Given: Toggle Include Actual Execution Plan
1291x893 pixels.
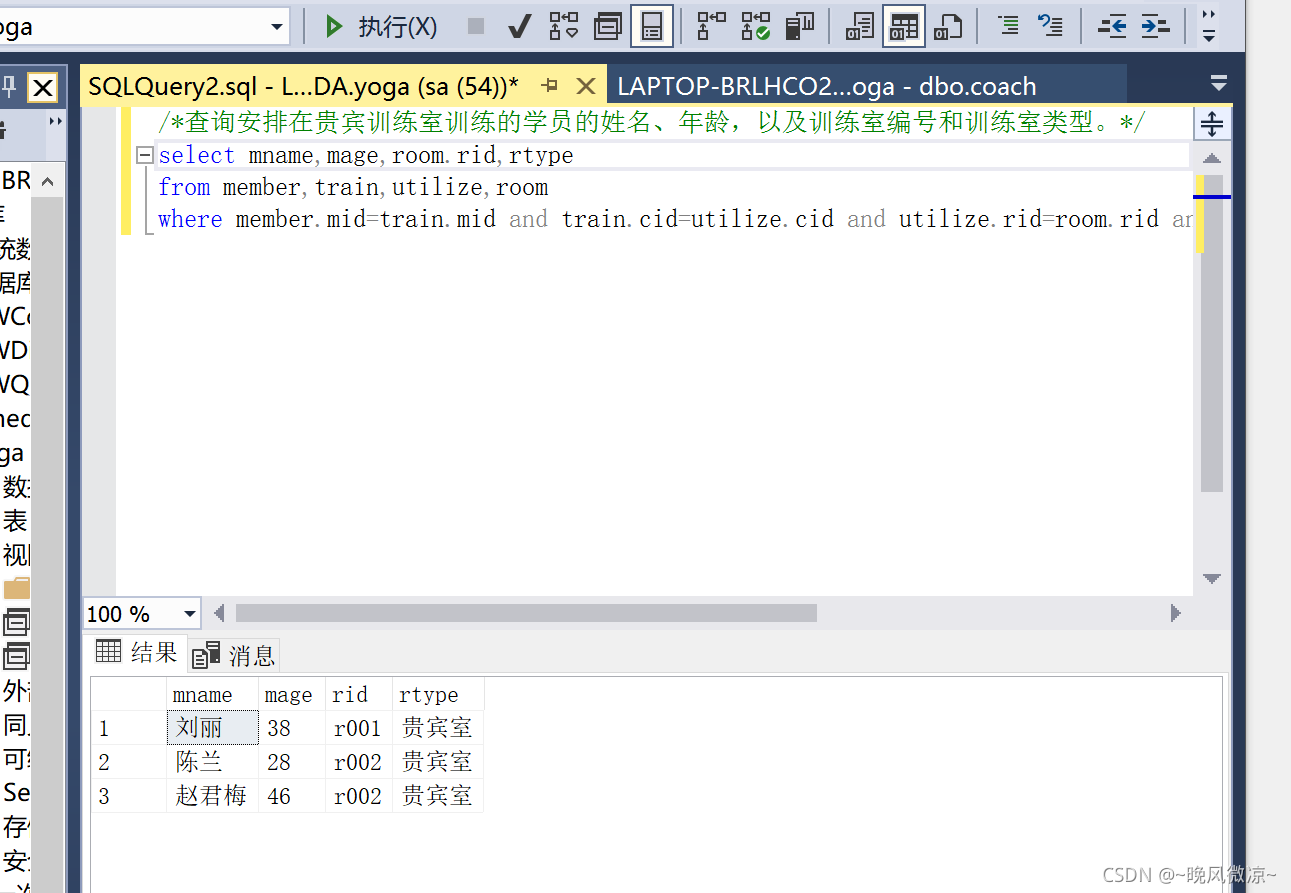Looking at the screenshot, I should click(711, 27).
